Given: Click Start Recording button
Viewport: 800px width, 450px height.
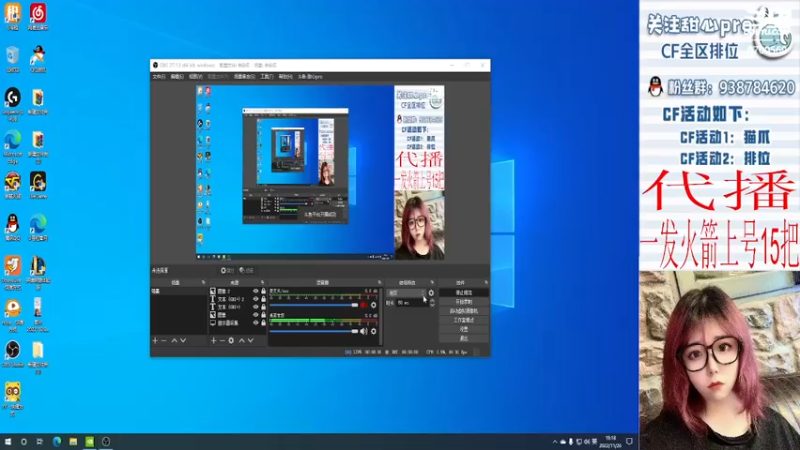Looking at the screenshot, I should [464, 302].
